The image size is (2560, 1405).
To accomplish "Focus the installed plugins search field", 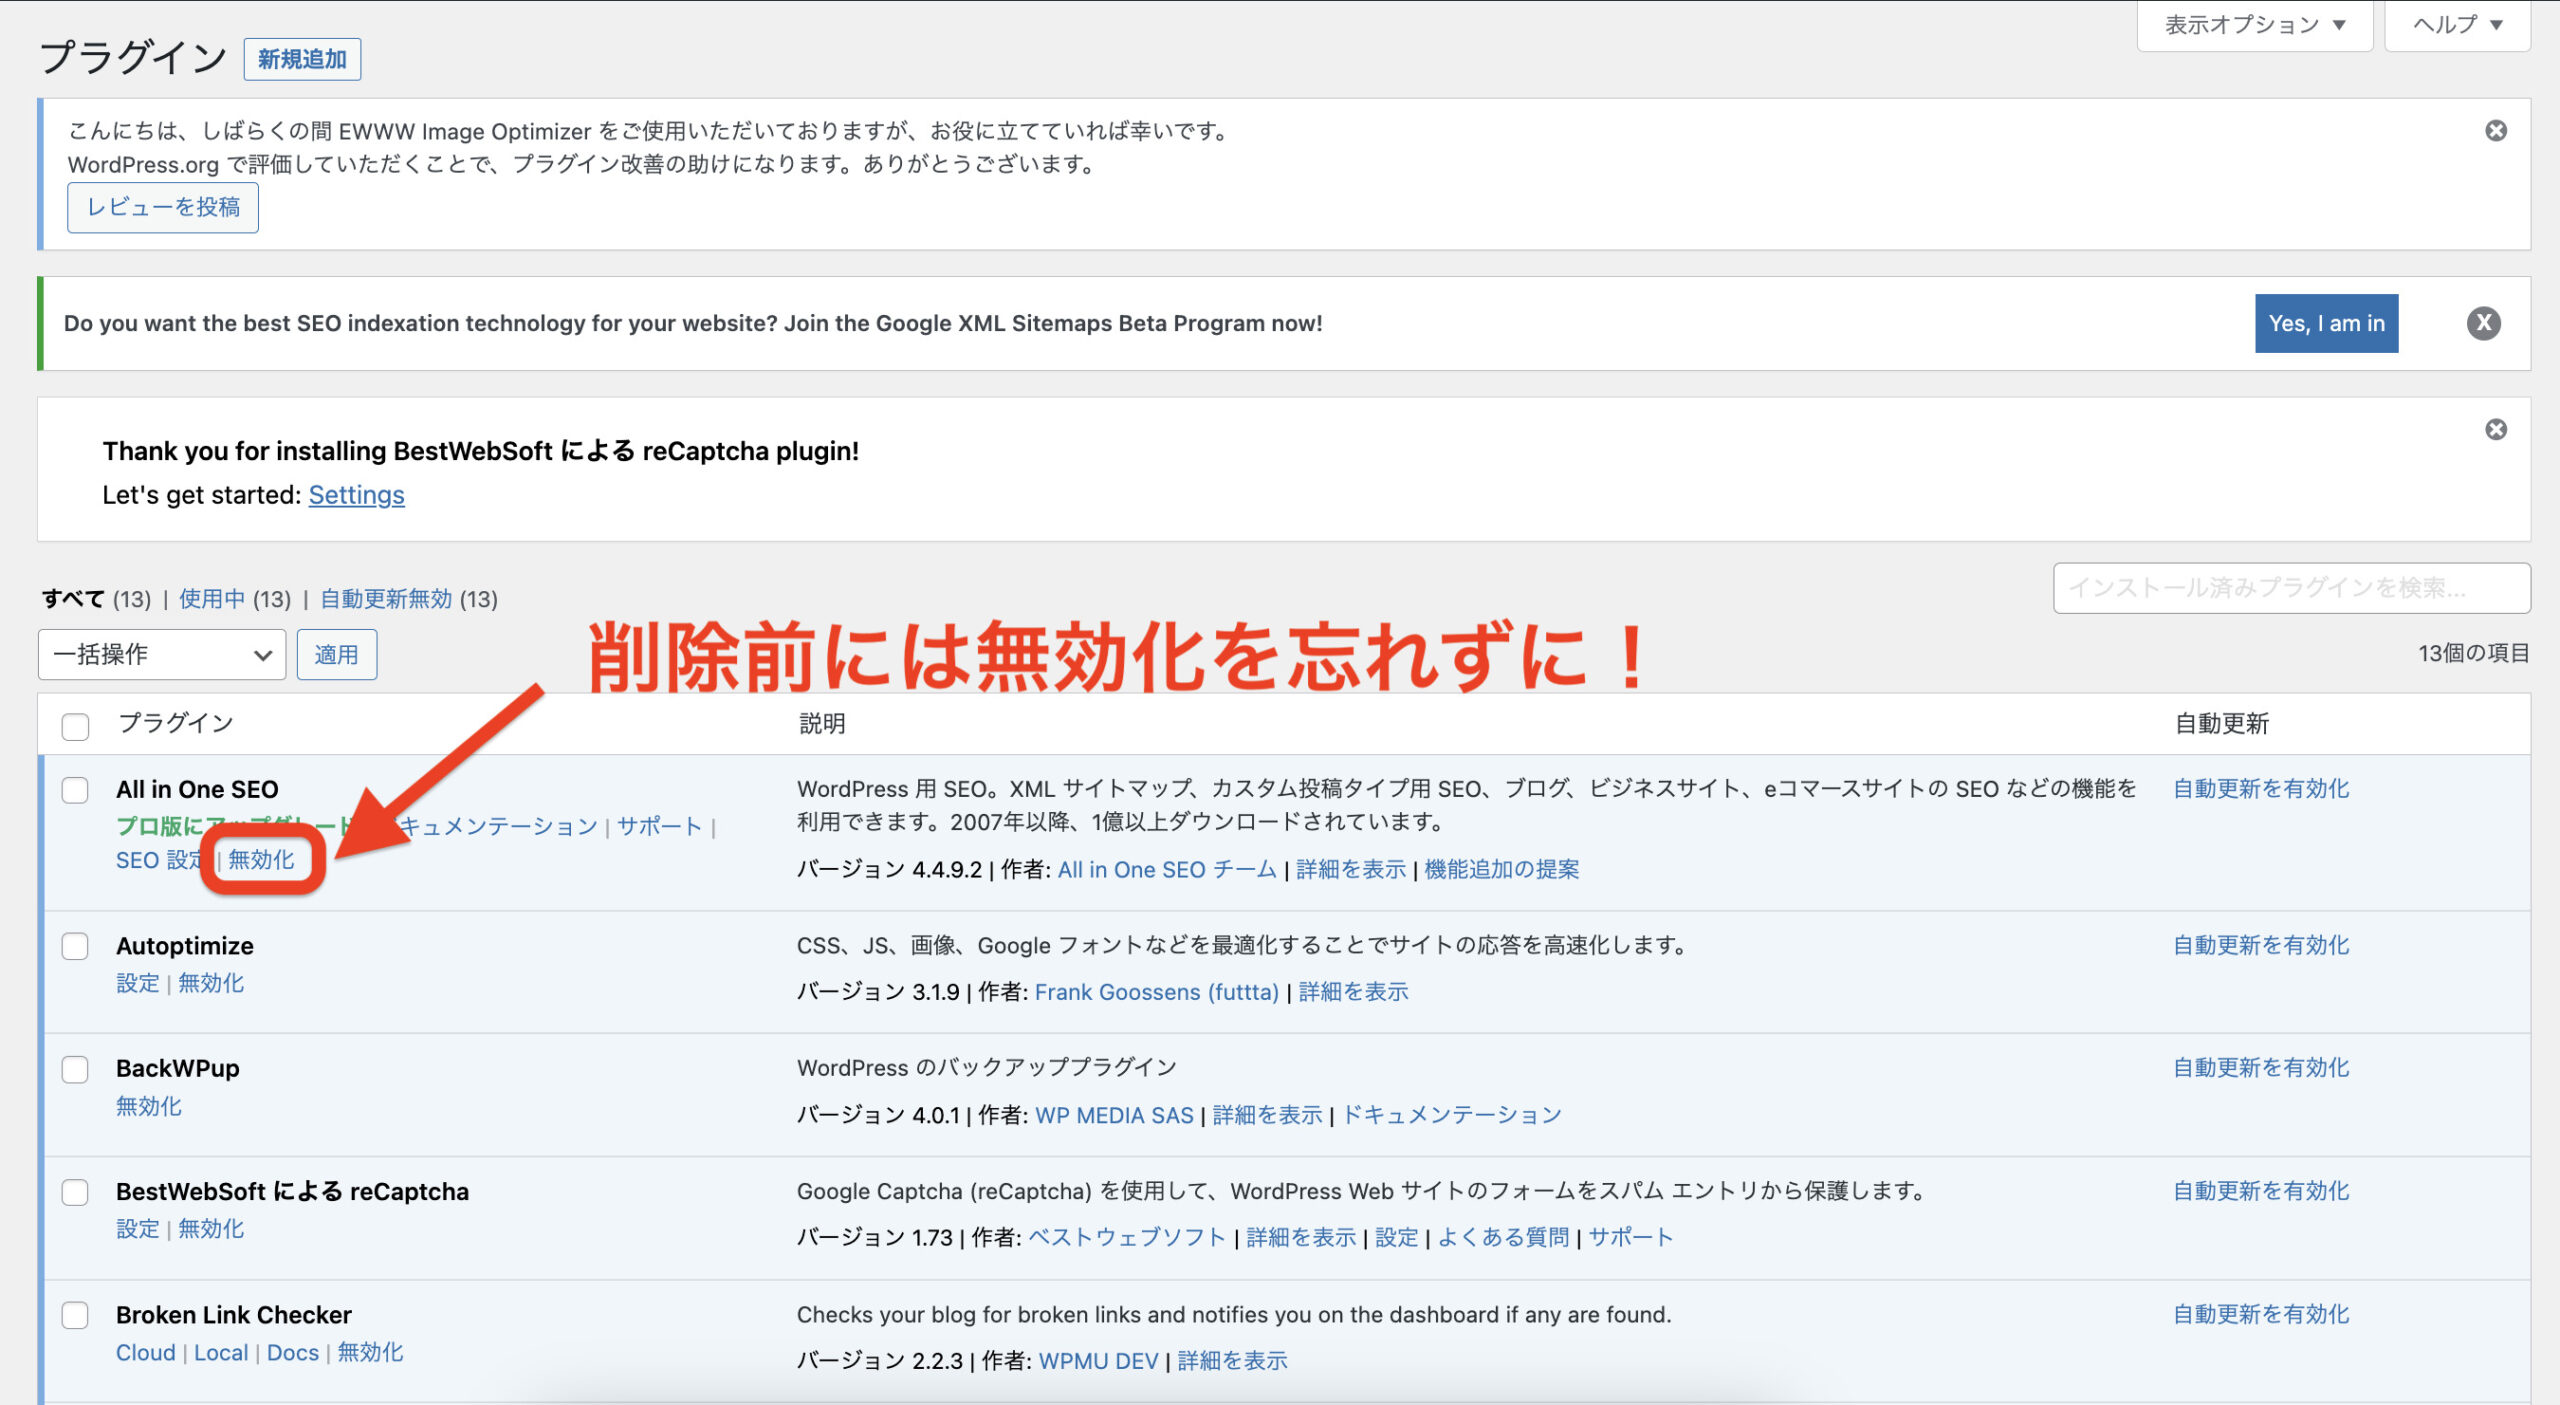I will [x=2292, y=588].
